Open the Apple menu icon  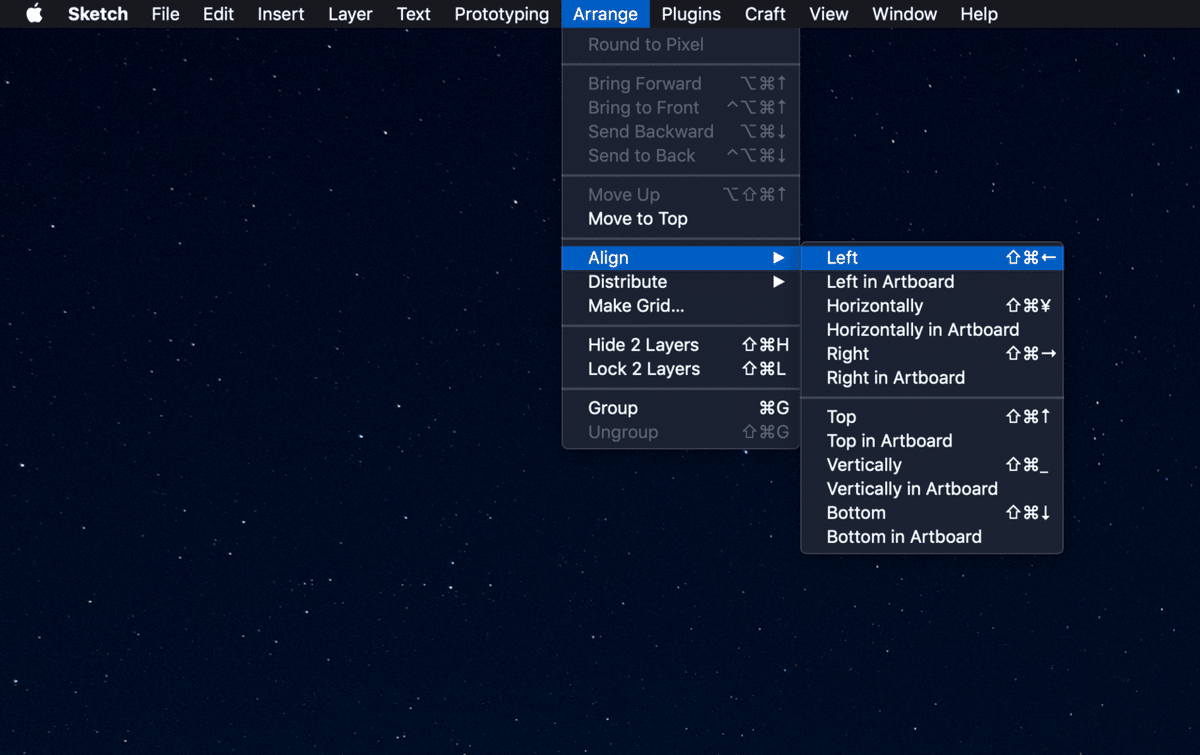click(34, 14)
